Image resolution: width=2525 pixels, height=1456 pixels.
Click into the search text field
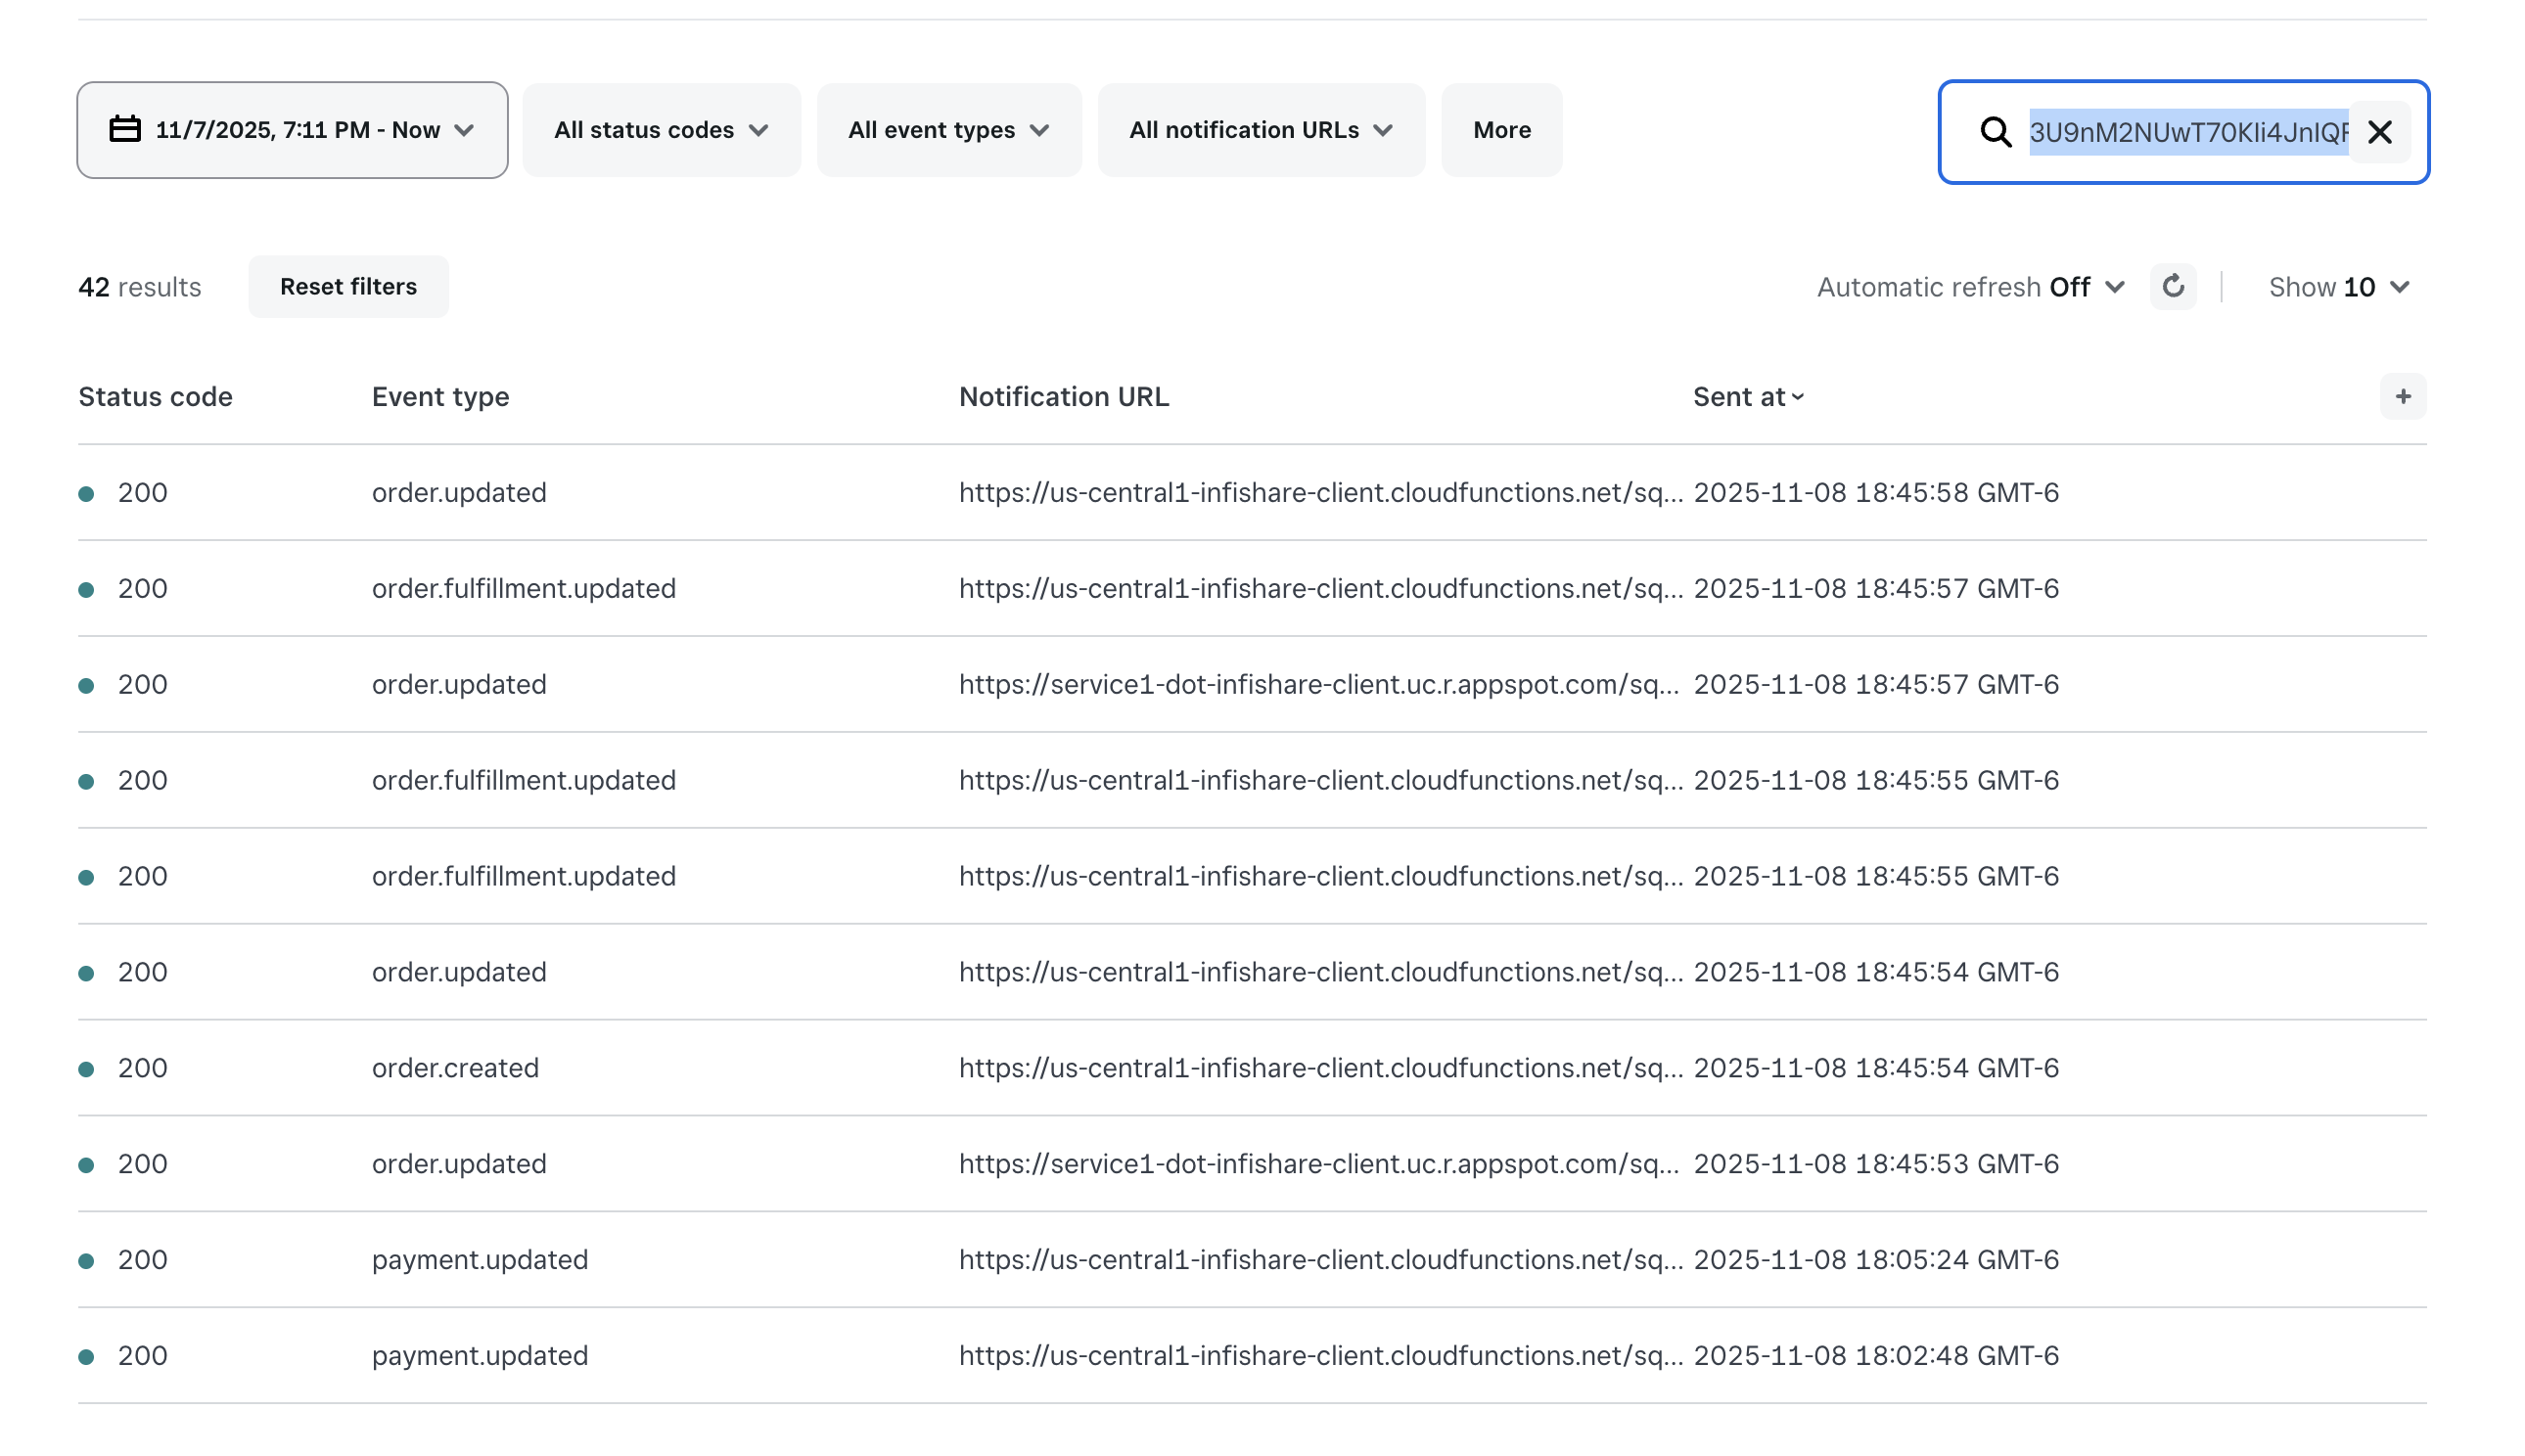coord(2186,132)
